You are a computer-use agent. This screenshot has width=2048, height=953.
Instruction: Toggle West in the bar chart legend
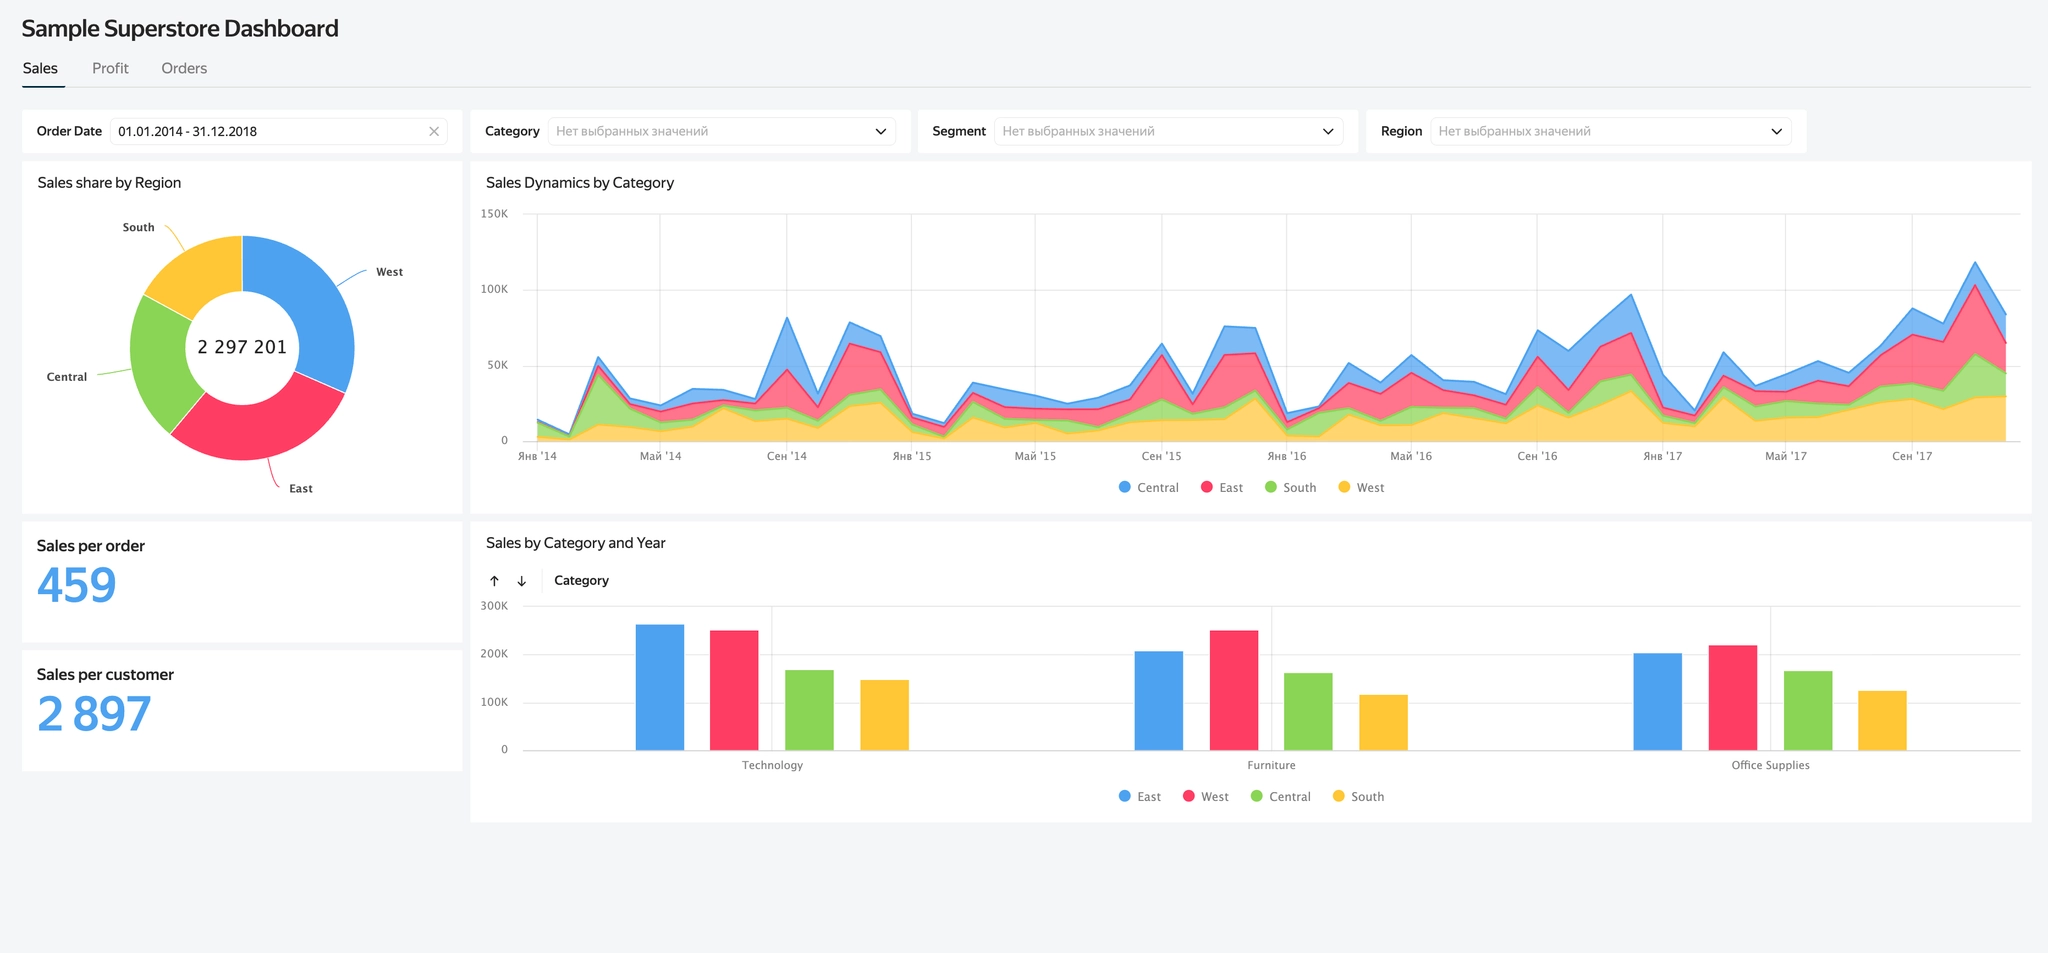coord(1205,797)
